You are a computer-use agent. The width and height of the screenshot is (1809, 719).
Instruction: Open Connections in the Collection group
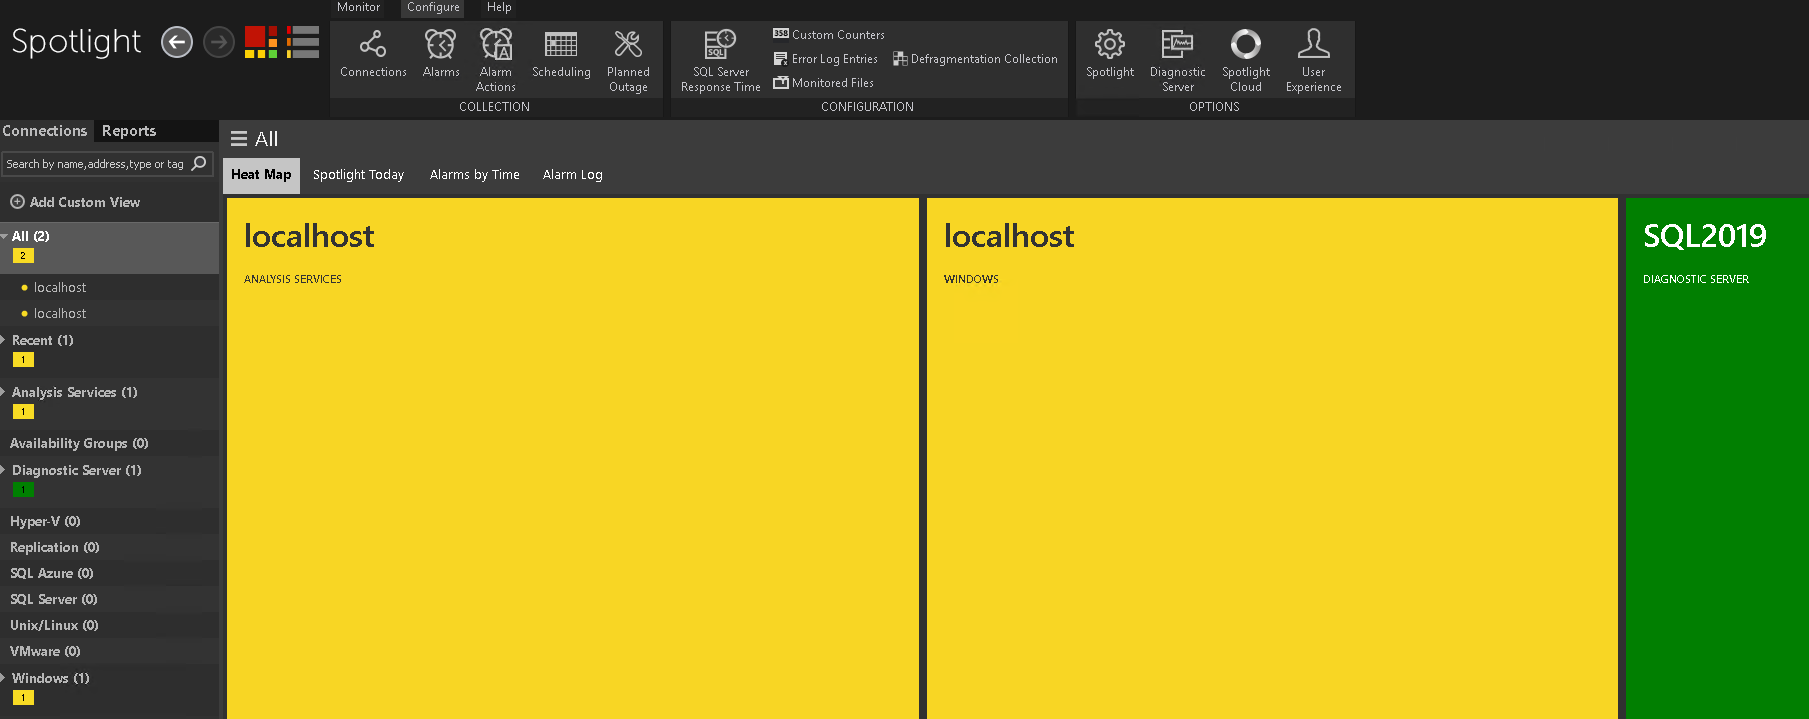click(373, 55)
